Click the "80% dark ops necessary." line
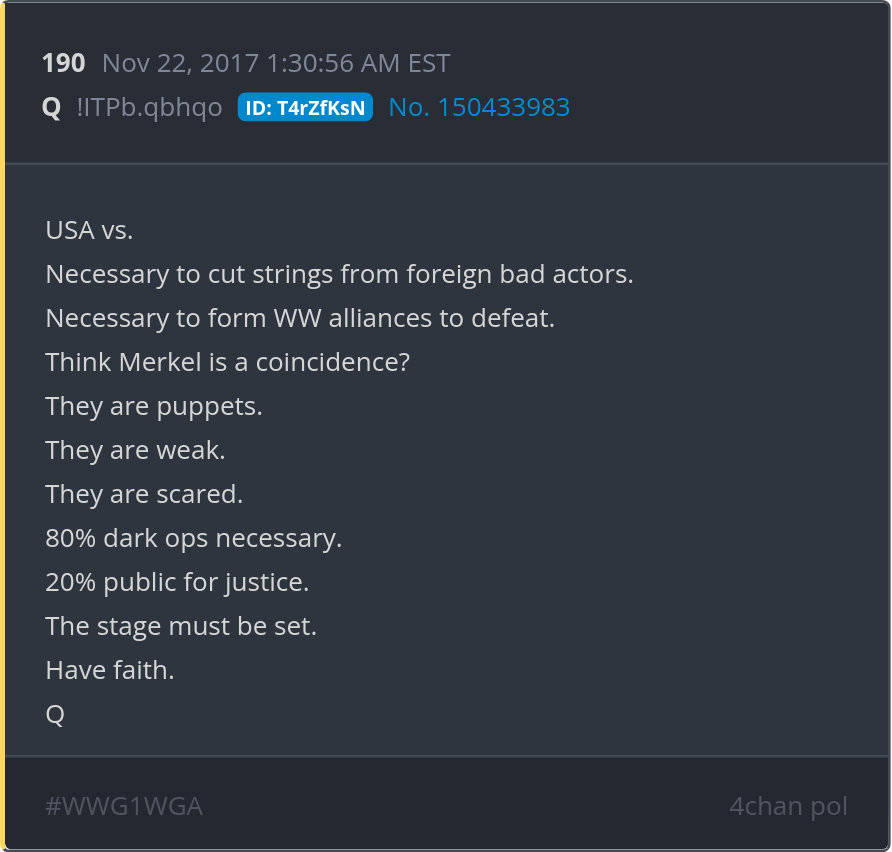 click(x=194, y=538)
